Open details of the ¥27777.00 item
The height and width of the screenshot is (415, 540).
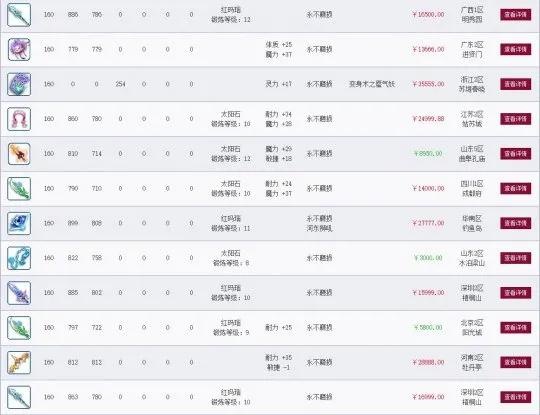[516, 223]
